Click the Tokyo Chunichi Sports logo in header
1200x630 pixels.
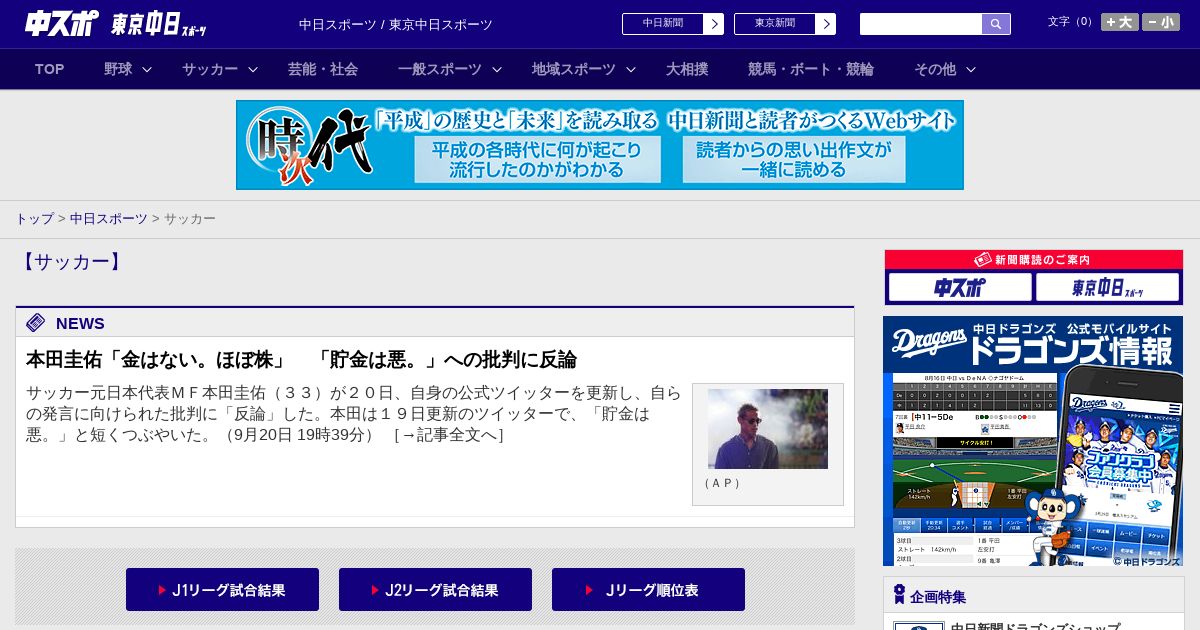(159, 25)
